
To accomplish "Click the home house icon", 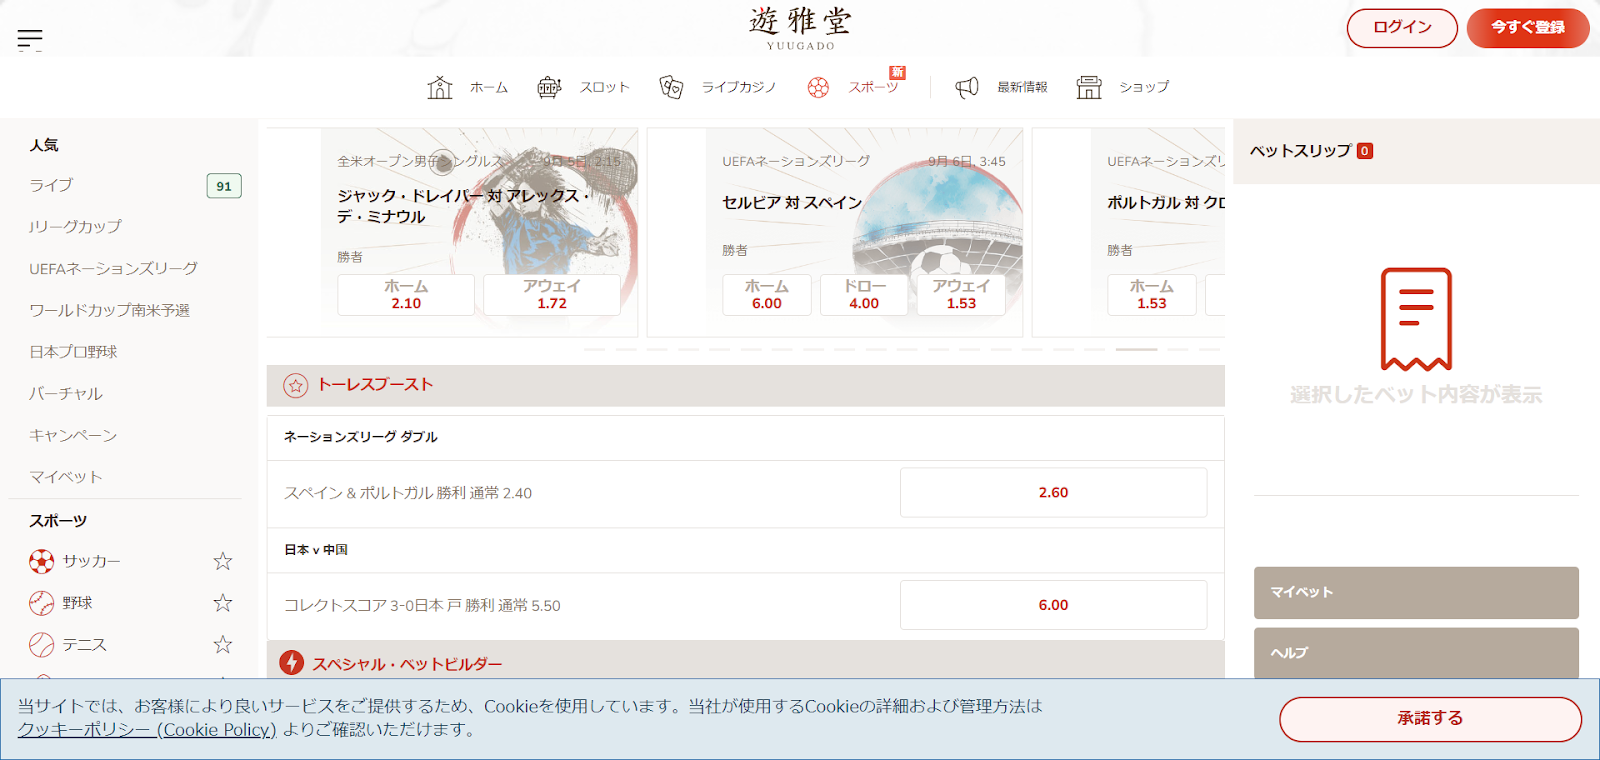I will coord(440,87).
